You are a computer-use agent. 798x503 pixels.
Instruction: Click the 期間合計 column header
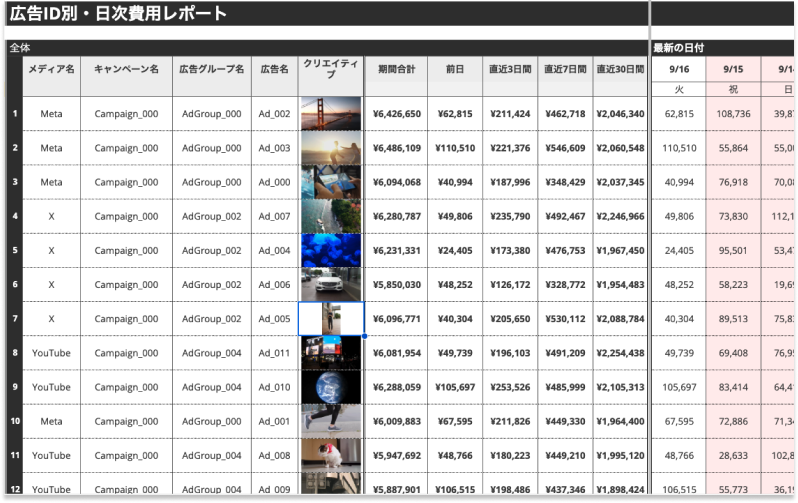[396, 70]
